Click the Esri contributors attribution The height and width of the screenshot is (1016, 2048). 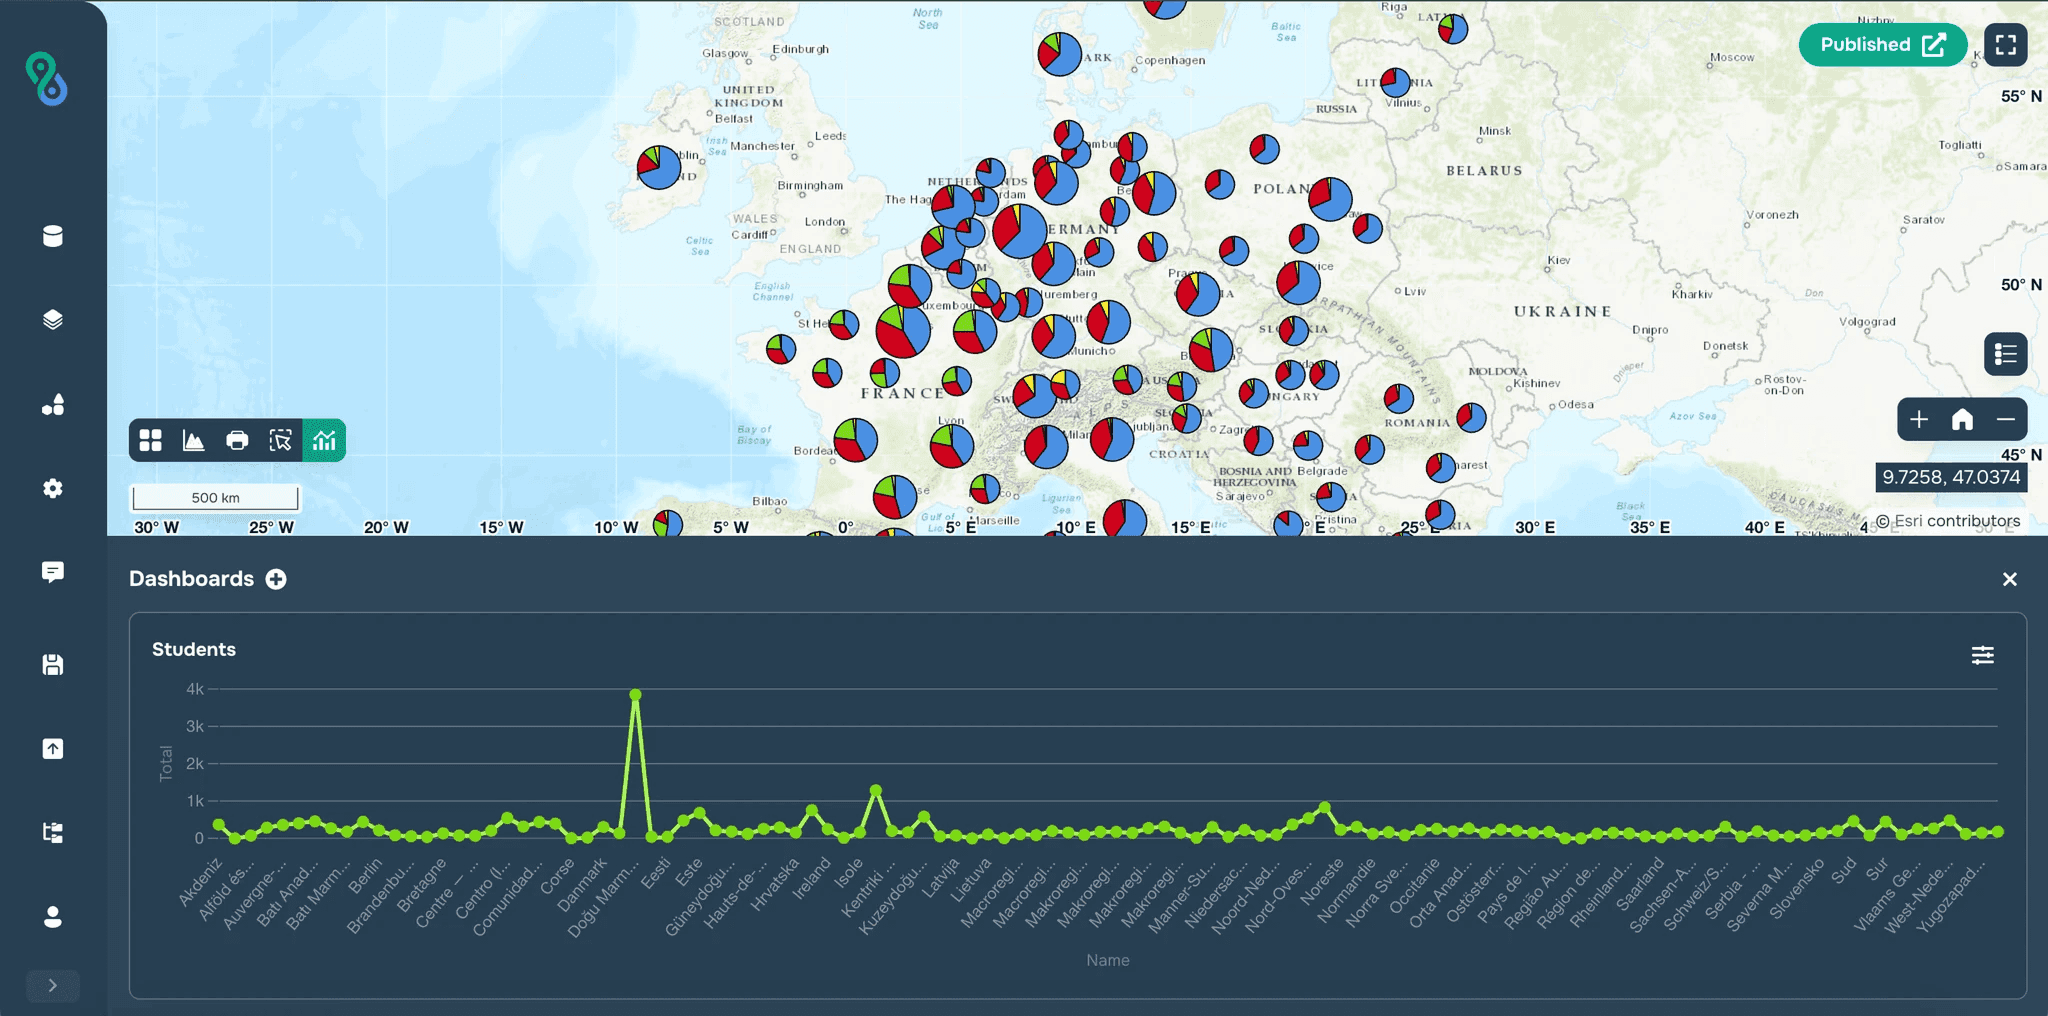tap(1948, 521)
